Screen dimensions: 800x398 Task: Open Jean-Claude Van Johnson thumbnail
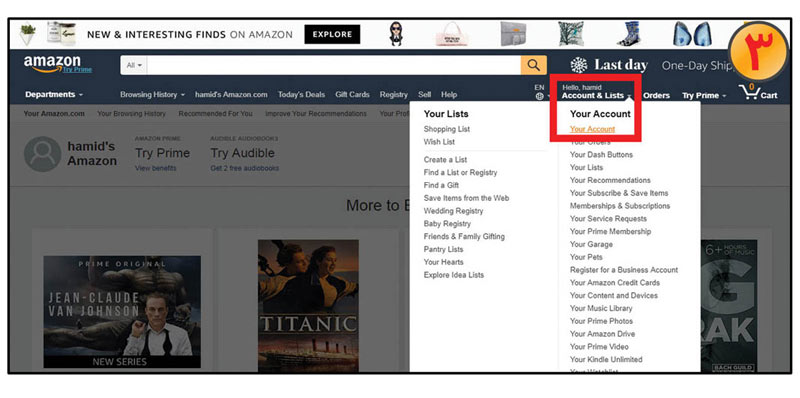122,312
